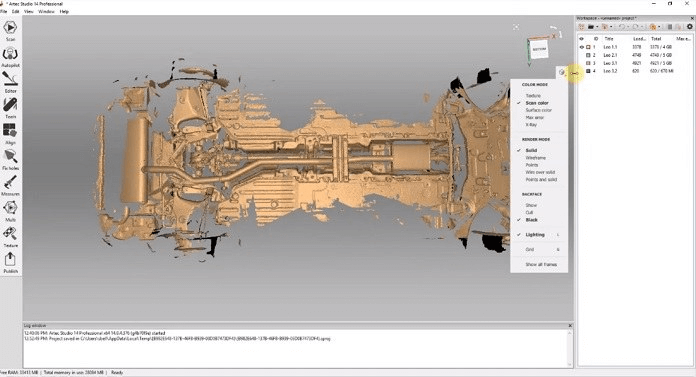
Task: Open the Window menu
Action: (x=46, y=12)
